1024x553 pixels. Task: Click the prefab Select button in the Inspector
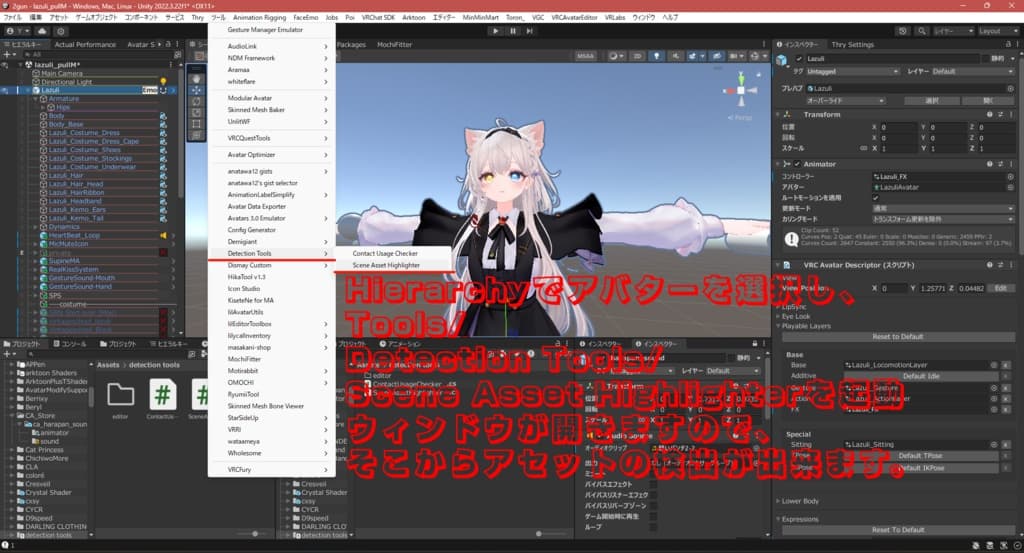(932, 101)
